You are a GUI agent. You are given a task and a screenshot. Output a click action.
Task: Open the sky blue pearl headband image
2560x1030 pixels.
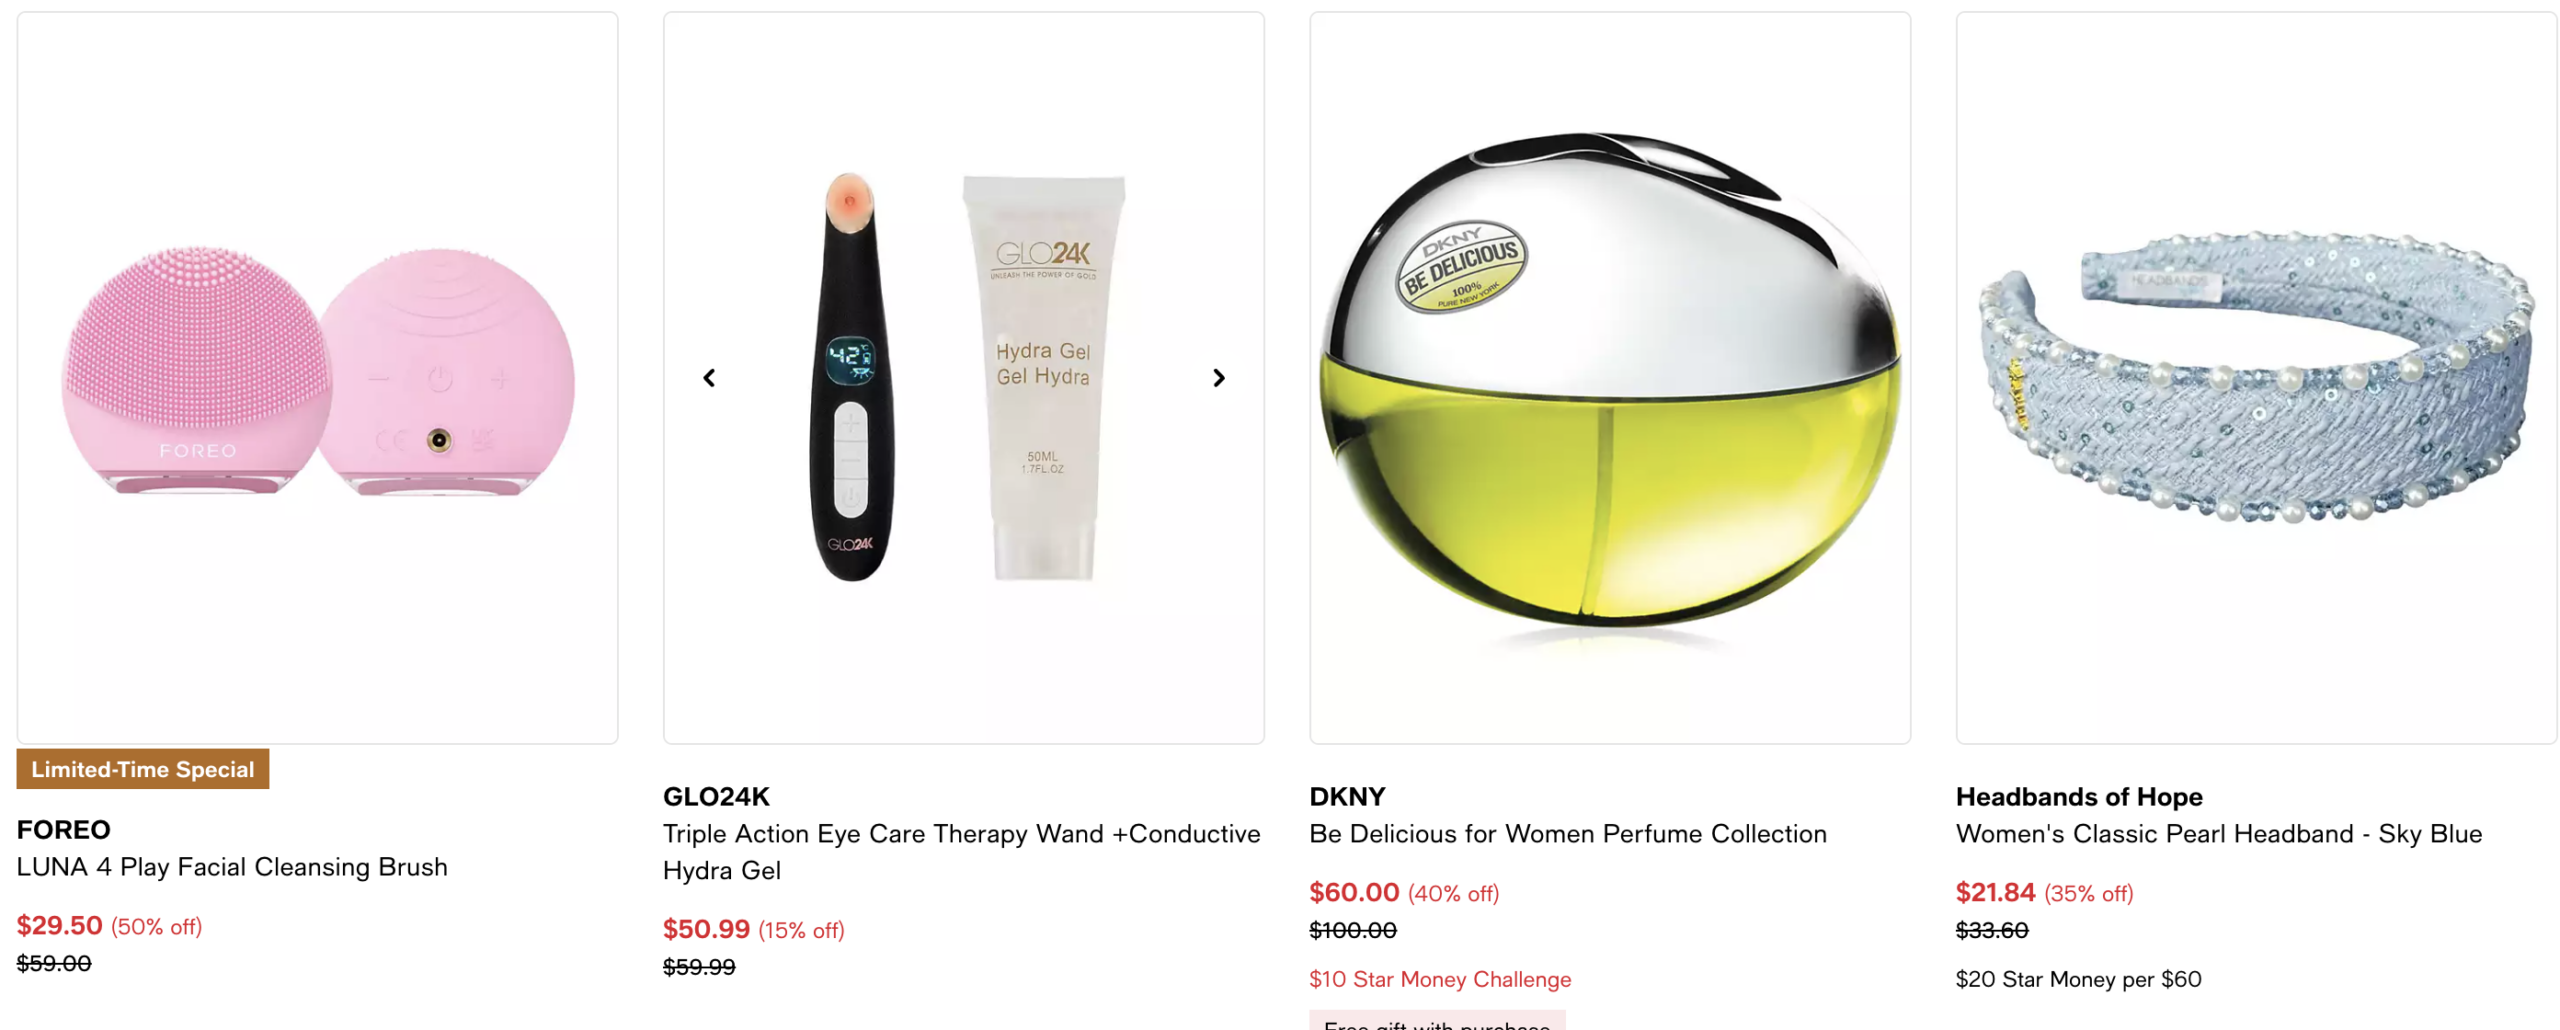[x=2255, y=378]
